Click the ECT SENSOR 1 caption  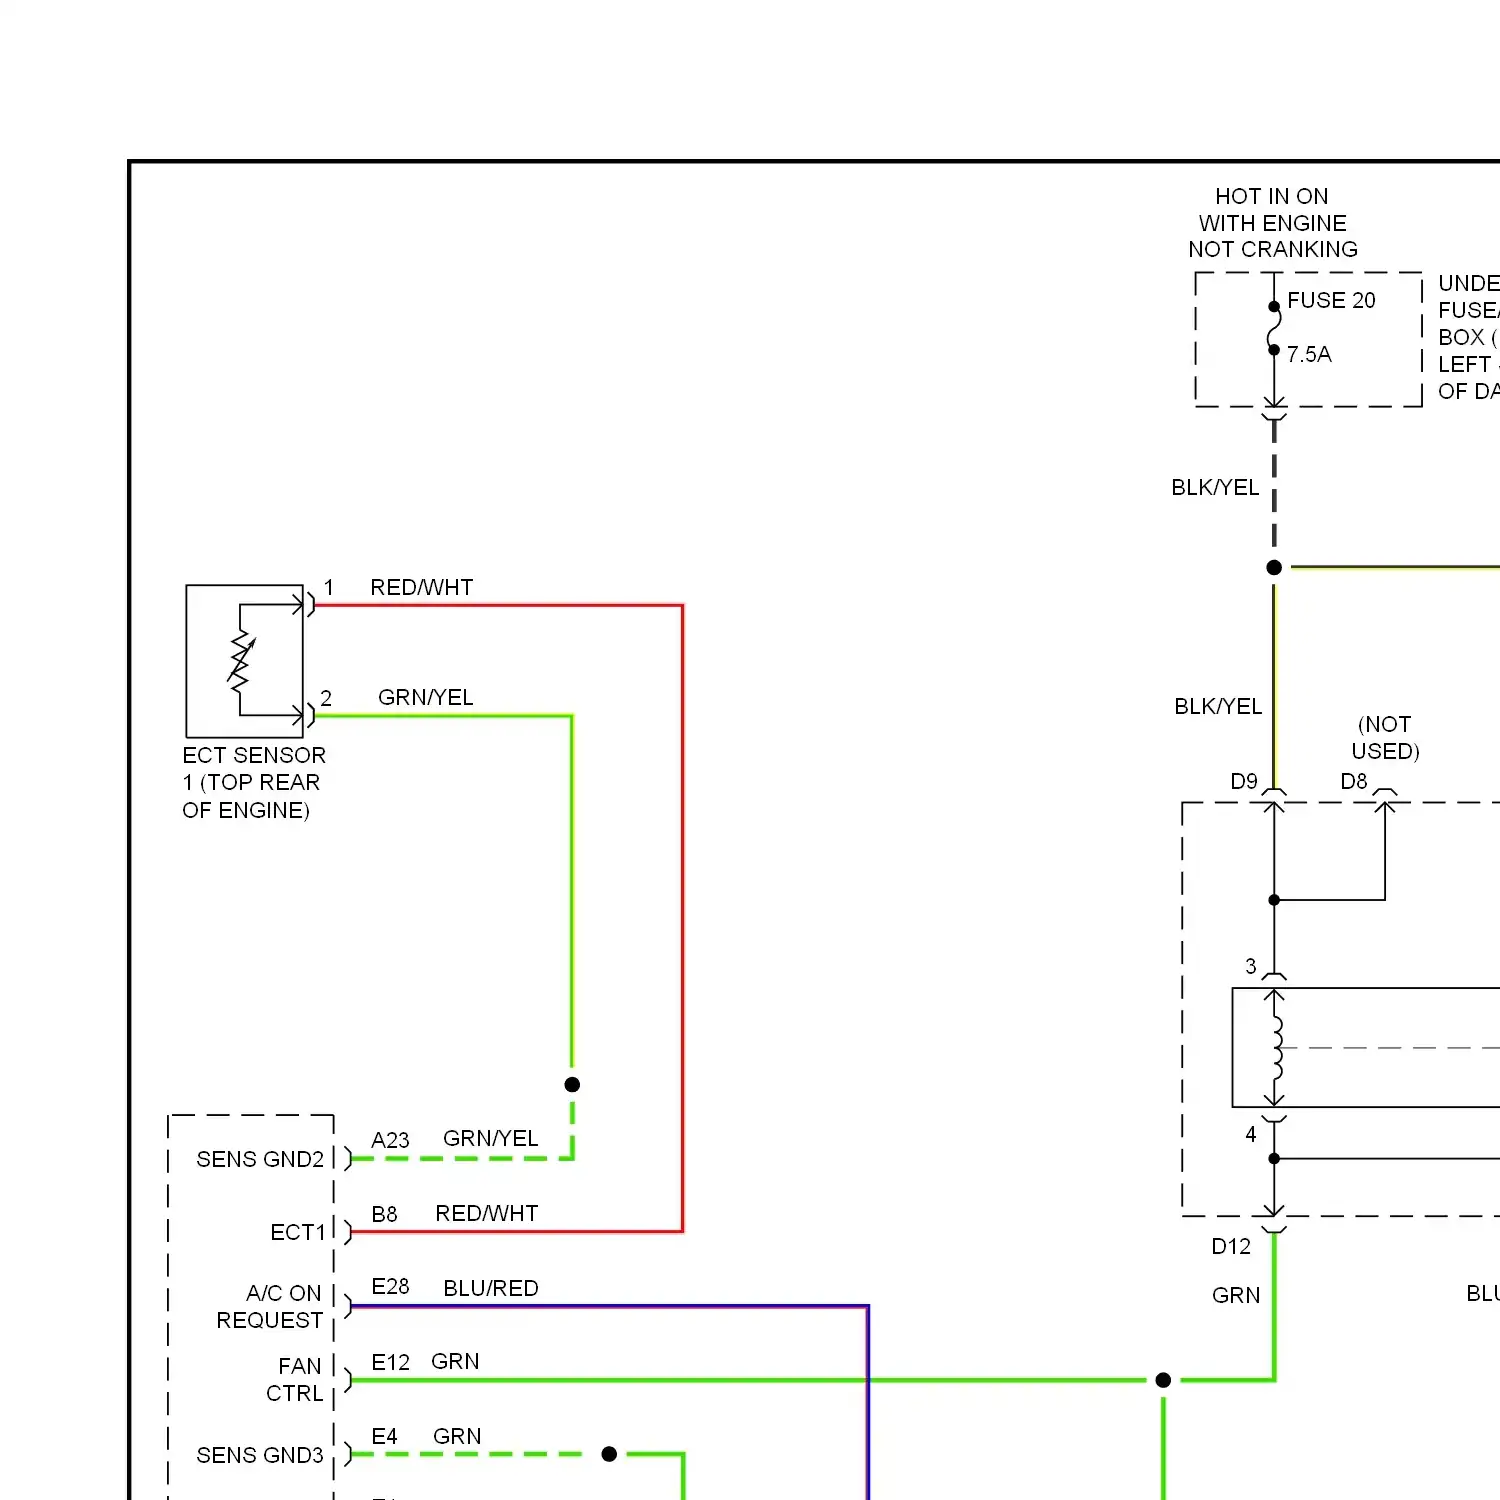[254, 783]
